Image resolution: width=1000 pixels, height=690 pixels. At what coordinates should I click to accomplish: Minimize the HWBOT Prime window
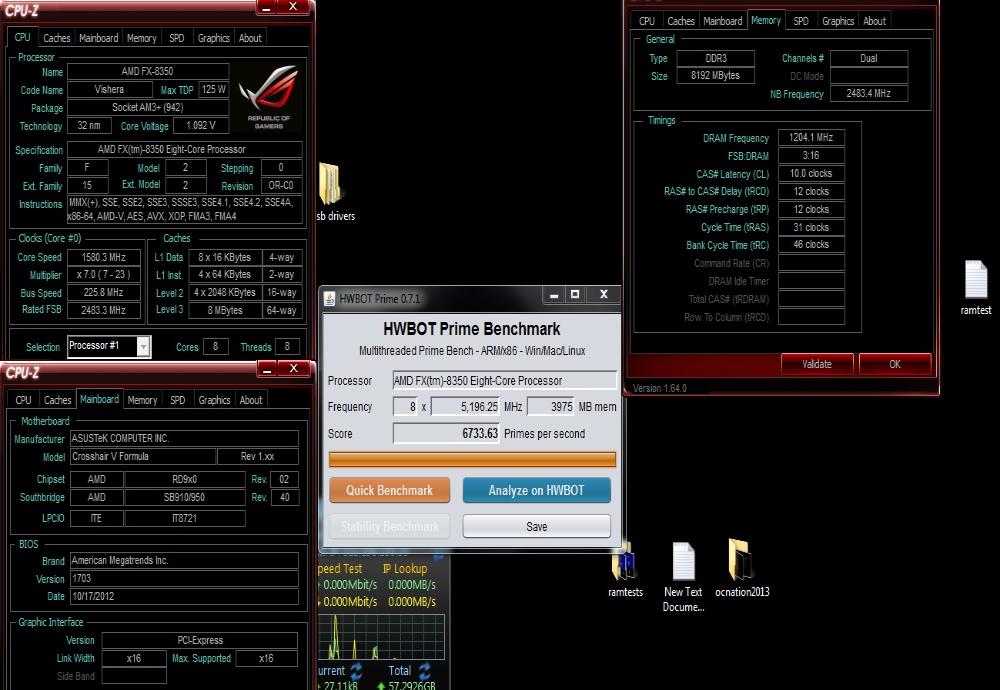554,295
